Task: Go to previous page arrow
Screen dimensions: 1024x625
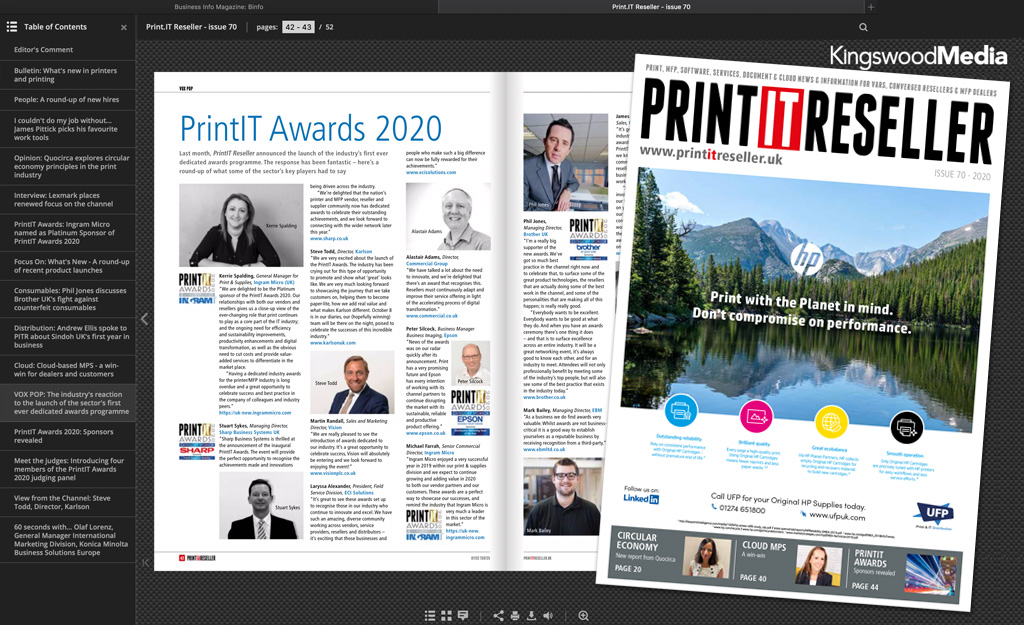Action: click(144, 319)
